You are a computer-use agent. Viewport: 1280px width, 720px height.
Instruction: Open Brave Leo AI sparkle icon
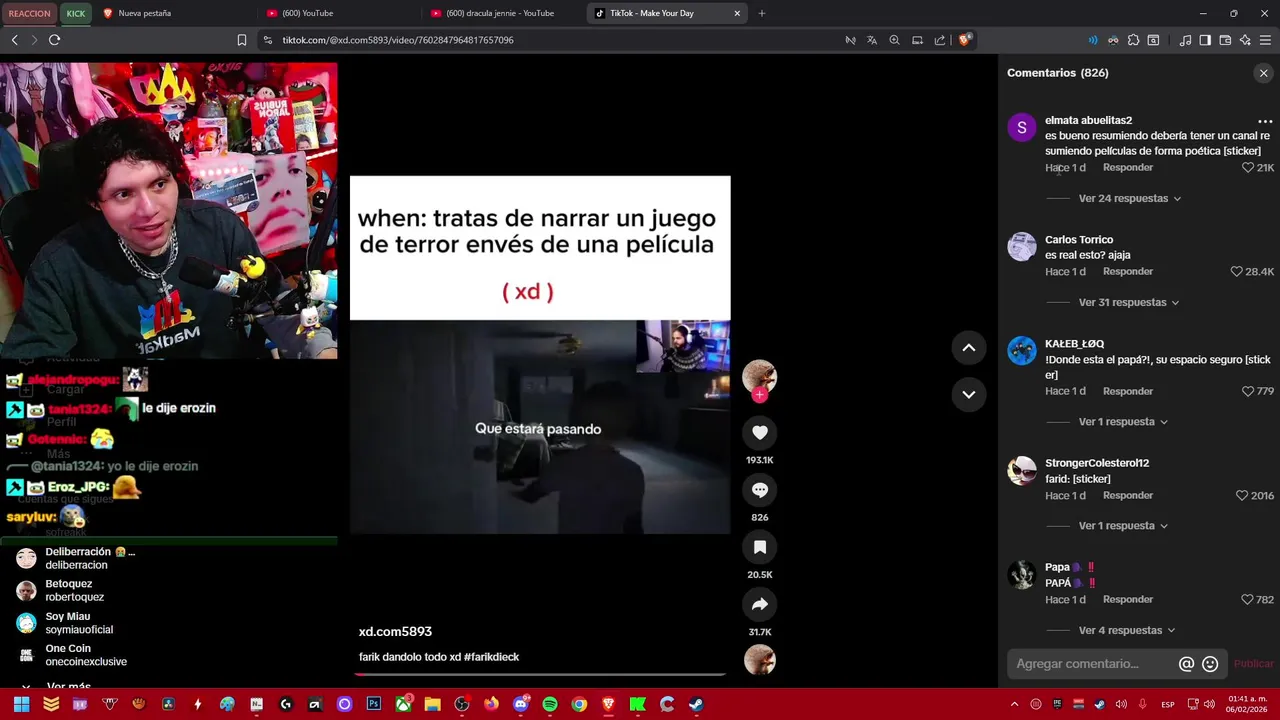coord(1245,40)
